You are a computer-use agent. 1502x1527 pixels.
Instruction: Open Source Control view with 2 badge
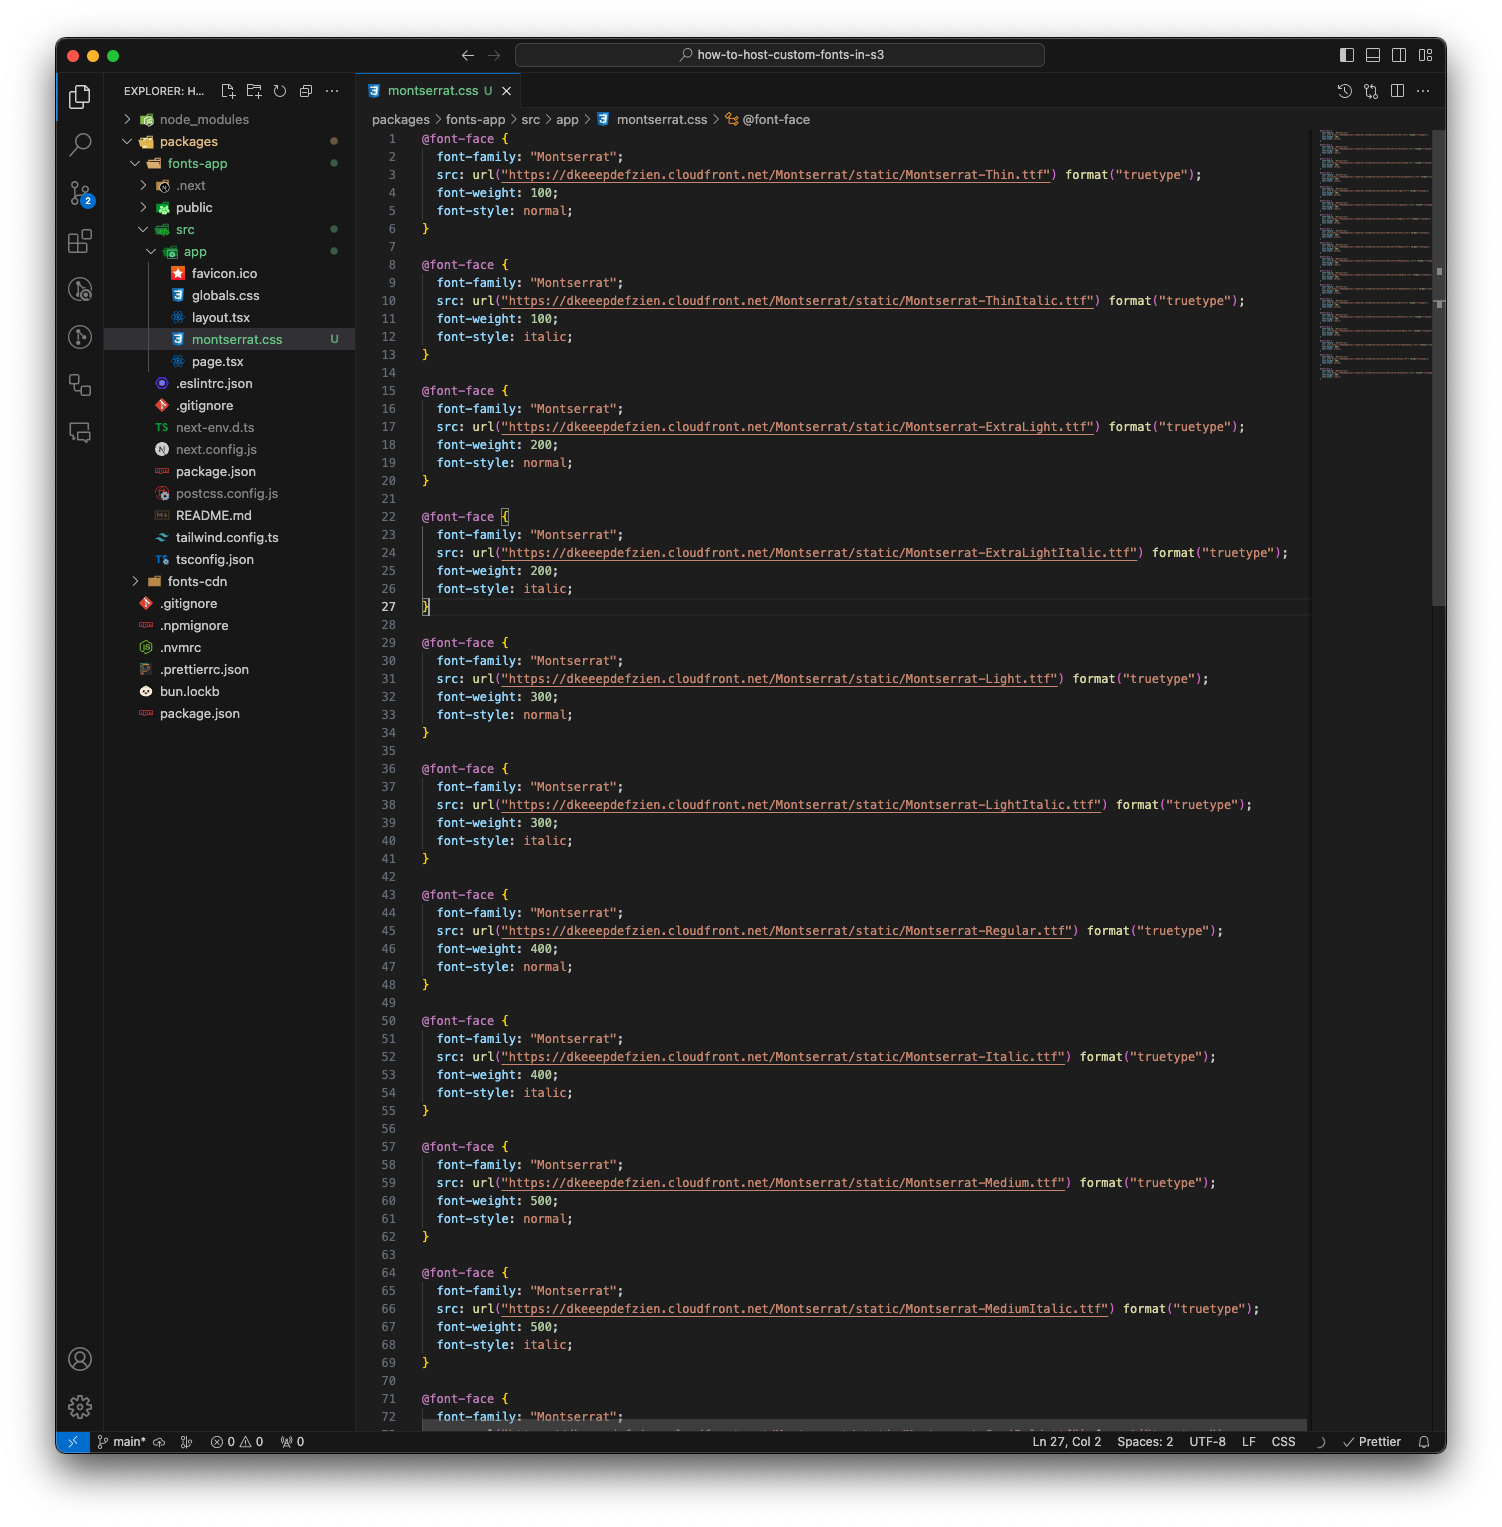tap(80, 192)
